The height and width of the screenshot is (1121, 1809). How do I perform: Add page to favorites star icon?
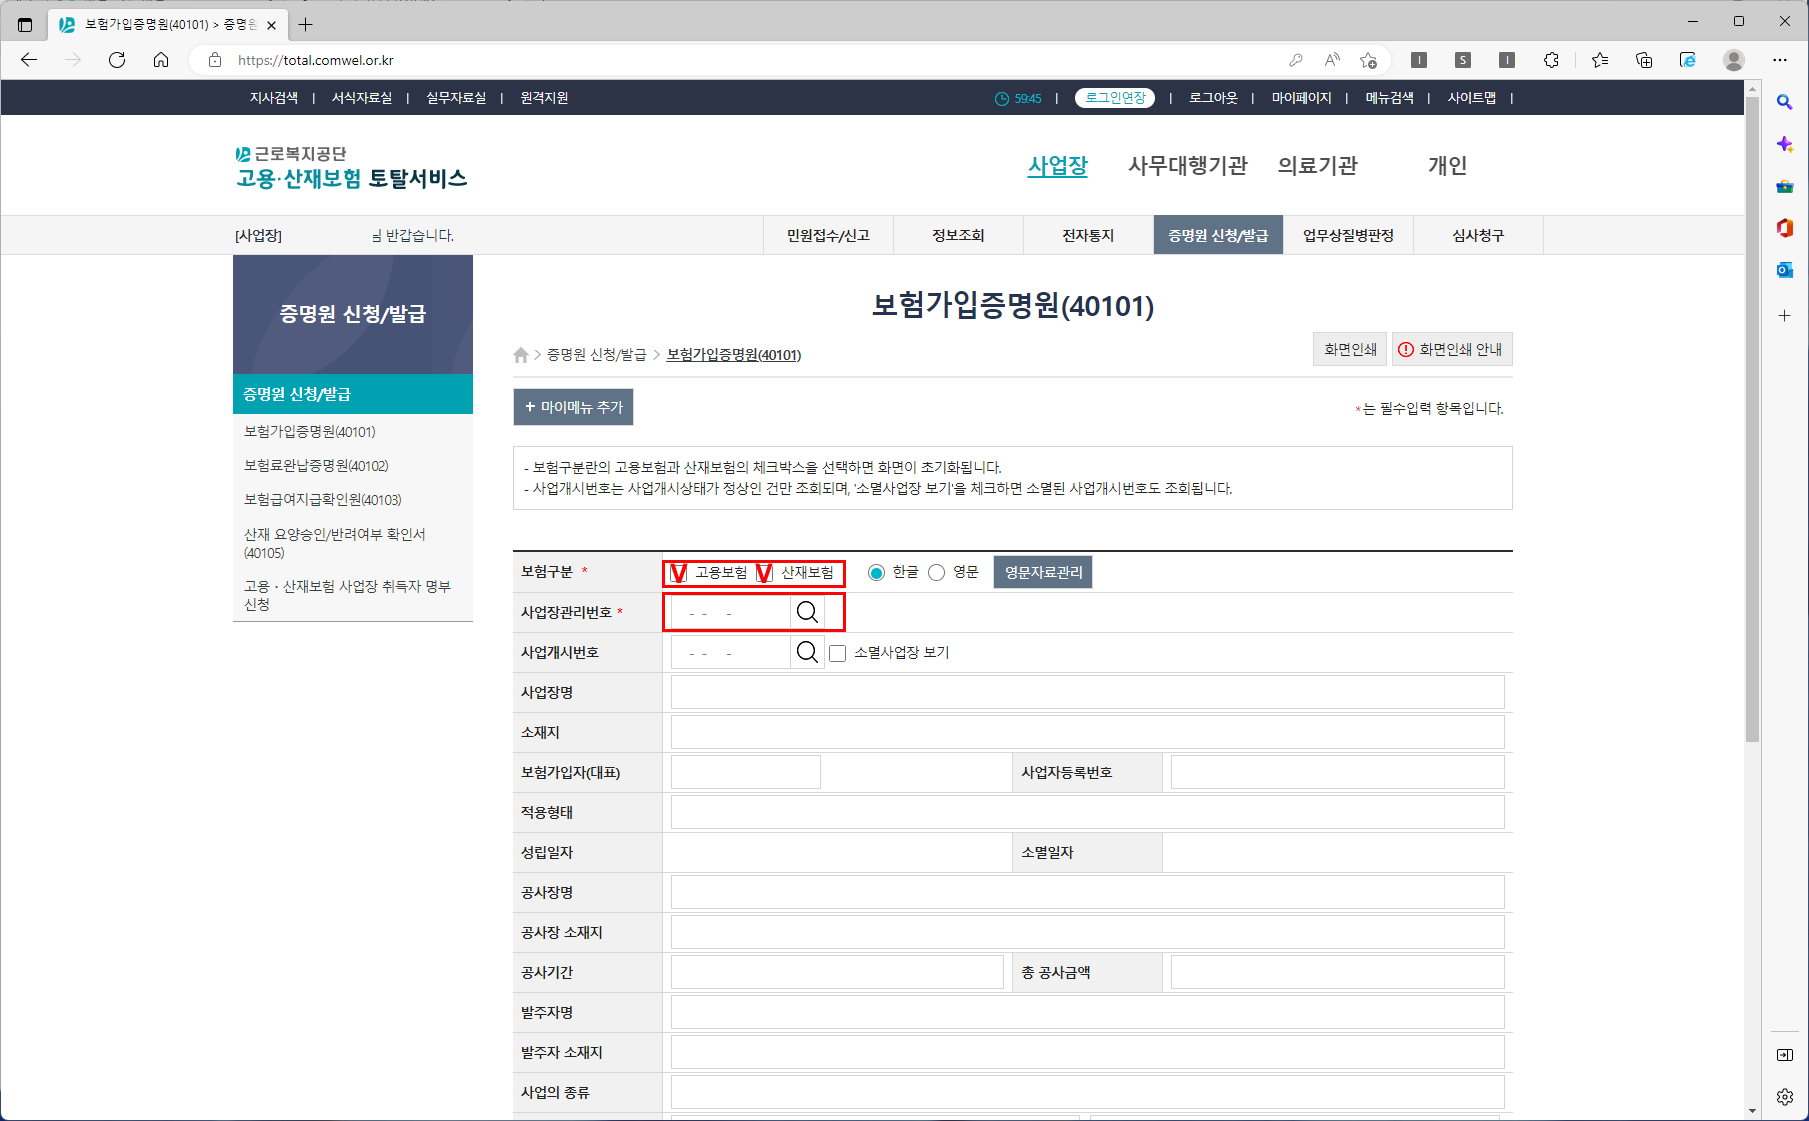1368,60
